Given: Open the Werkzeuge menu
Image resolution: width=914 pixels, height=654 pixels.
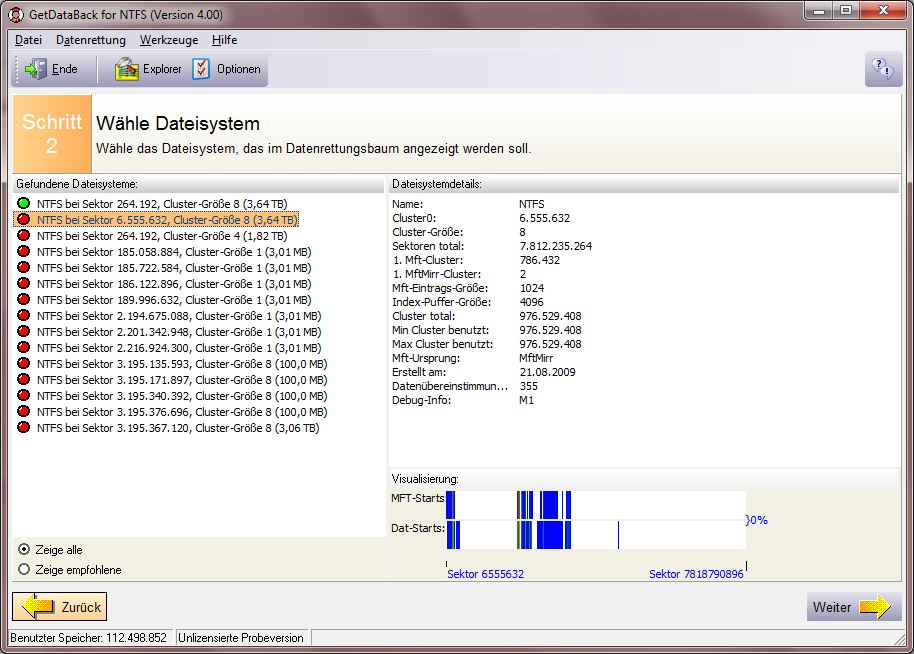Looking at the screenshot, I should click(x=168, y=40).
